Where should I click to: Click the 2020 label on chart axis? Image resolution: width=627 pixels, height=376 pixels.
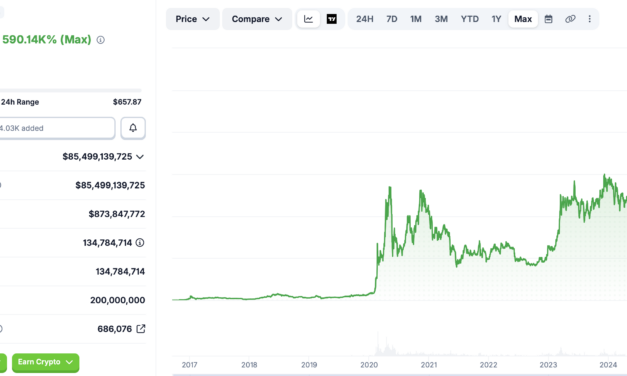[x=369, y=365]
